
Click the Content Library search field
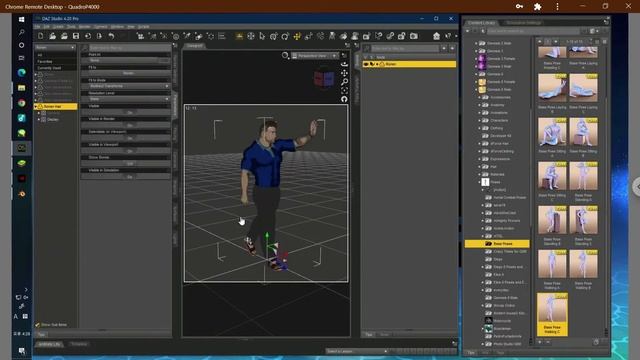tap(533, 31)
